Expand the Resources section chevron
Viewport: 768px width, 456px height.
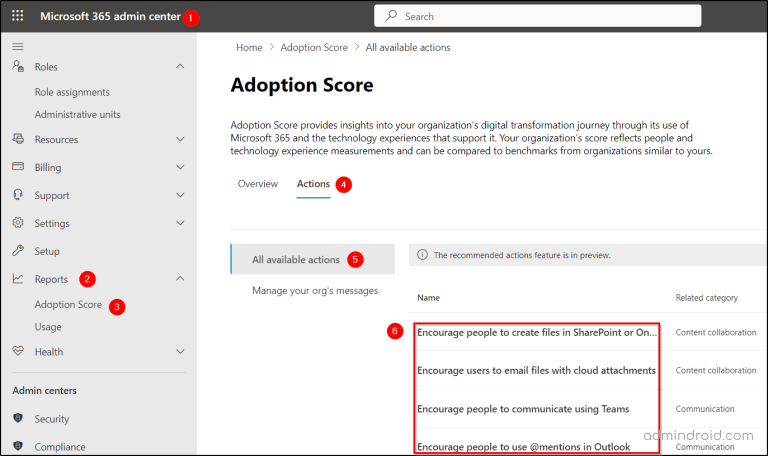click(x=180, y=139)
